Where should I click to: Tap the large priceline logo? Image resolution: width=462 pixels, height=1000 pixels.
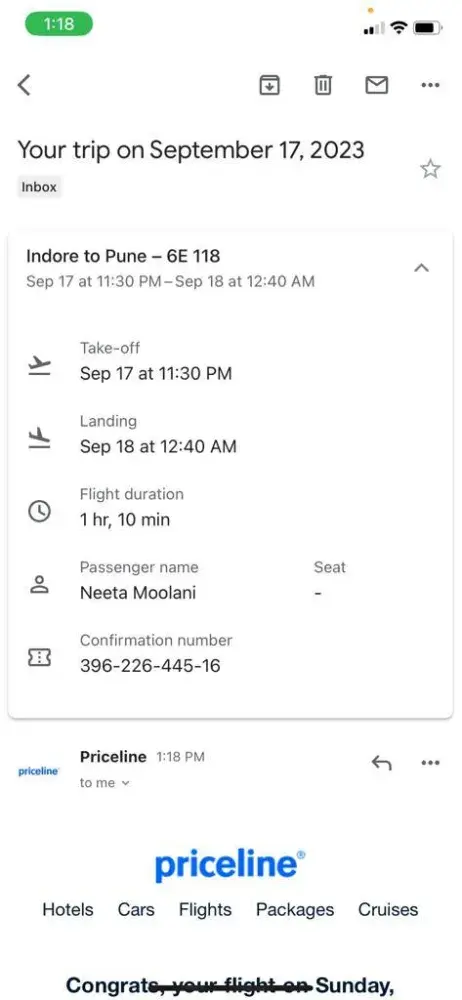(x=230, y=865)
